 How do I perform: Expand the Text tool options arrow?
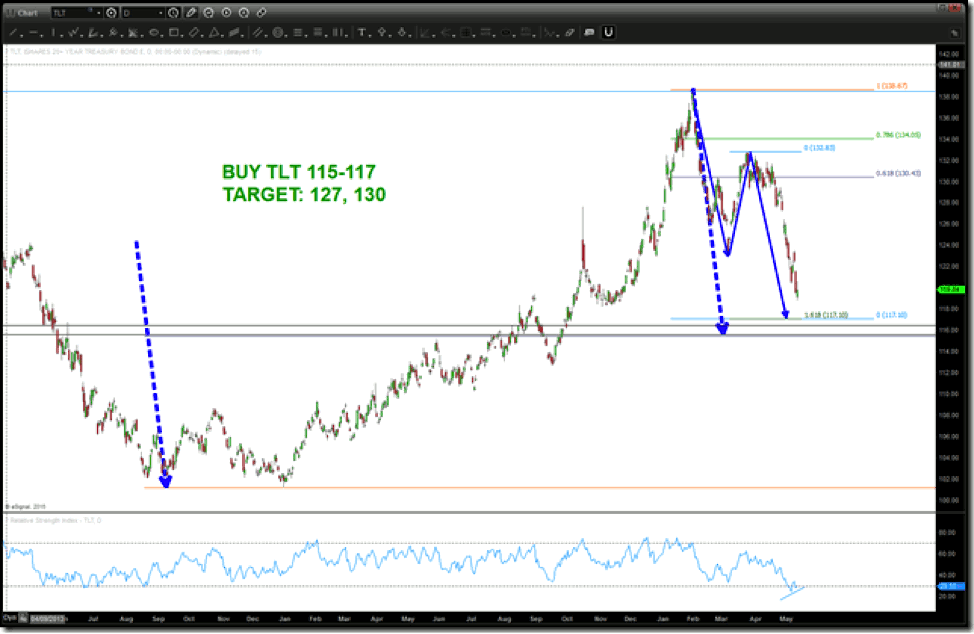369,35
